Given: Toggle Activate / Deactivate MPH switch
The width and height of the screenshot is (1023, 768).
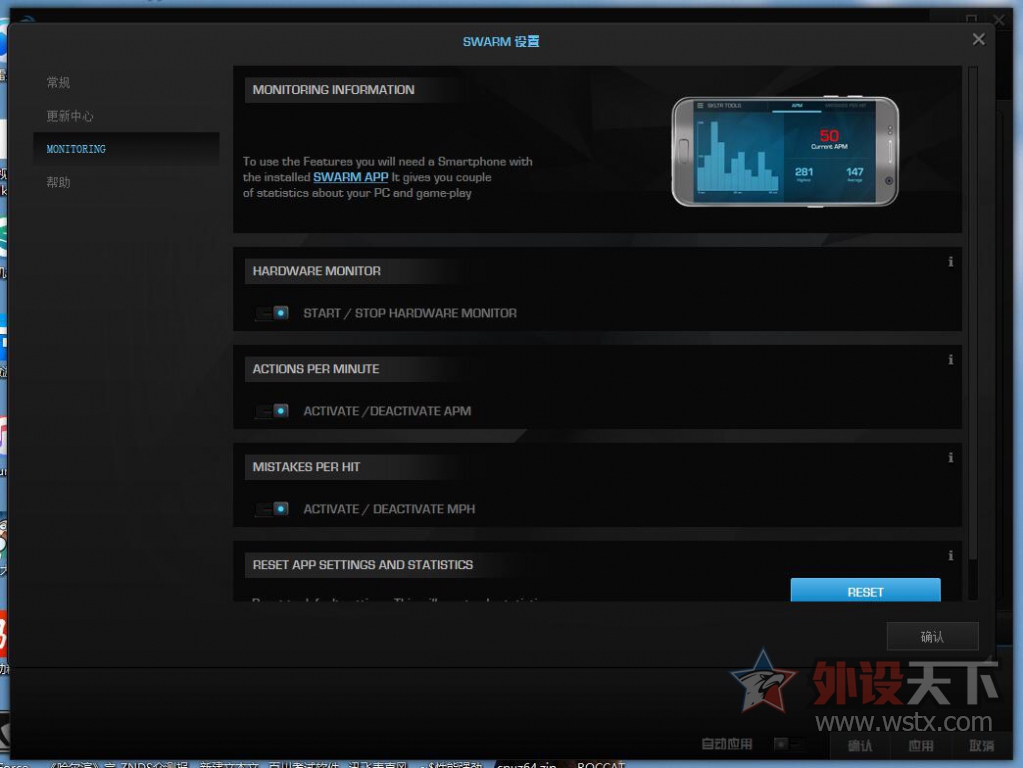Looking at the screenshot, I should pyautogui.click(x=272, y=509).
